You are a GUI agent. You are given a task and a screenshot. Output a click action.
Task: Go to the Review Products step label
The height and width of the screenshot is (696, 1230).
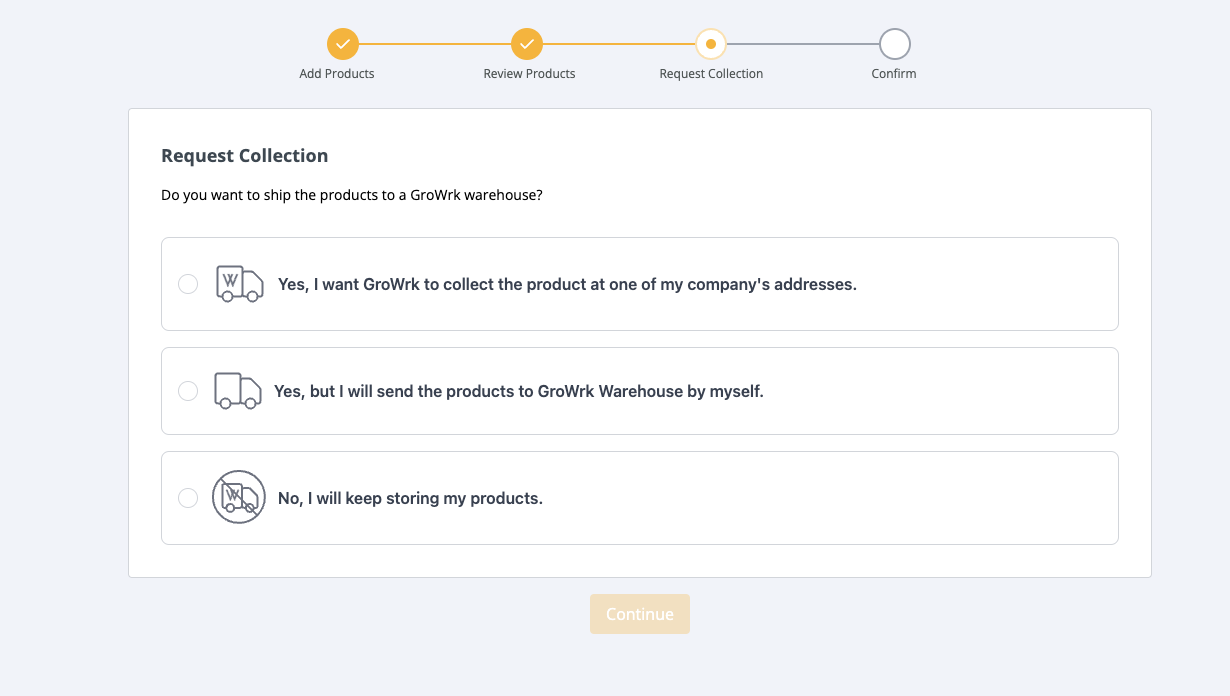529,74
